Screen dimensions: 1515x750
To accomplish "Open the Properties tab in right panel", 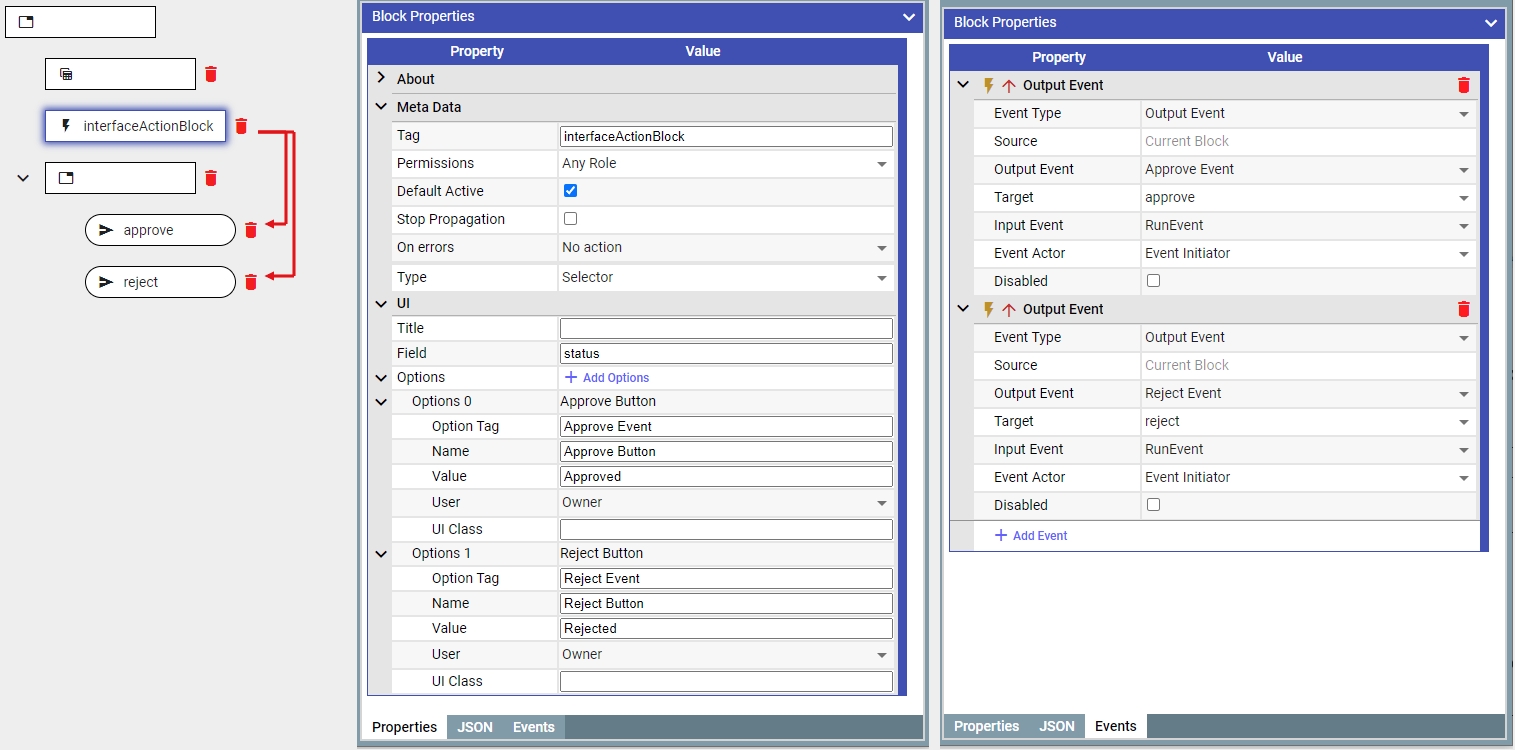I will (x=986, y=726).
